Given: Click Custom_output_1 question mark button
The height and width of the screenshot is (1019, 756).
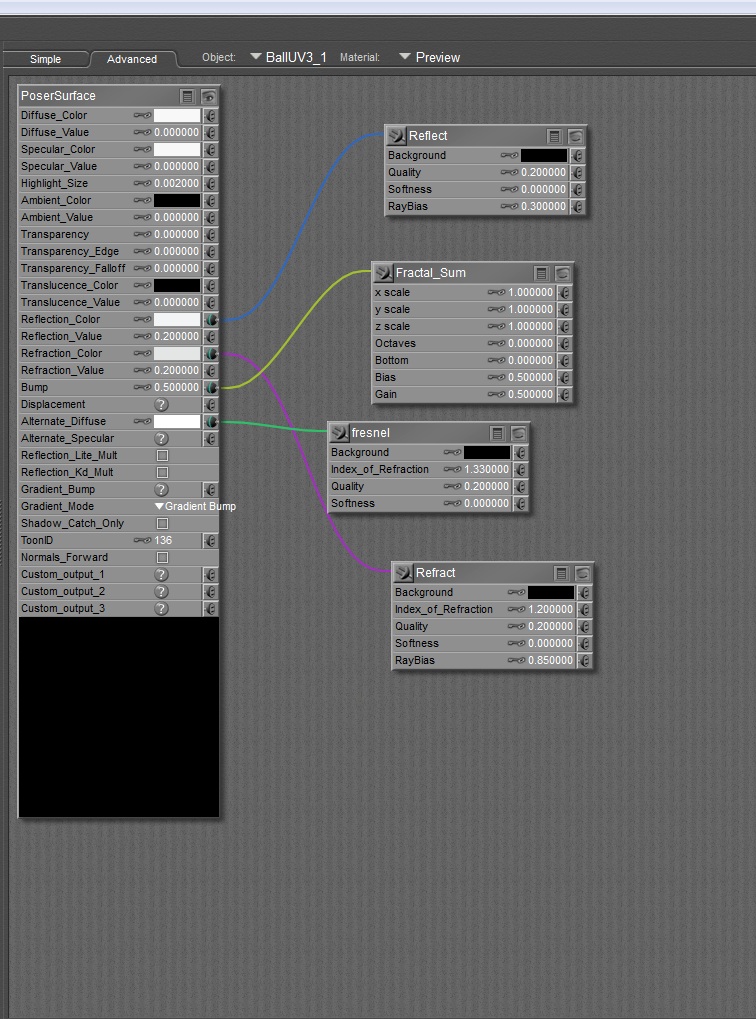Looking at the screenshot, I should pyautogui.click(x=161, y=574).
